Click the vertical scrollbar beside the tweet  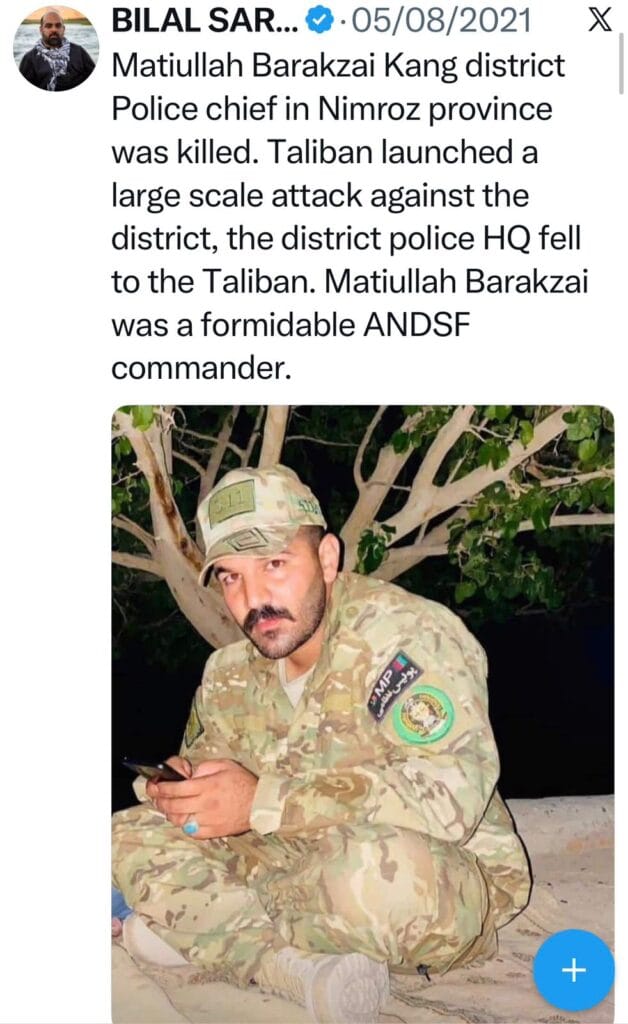pos(621,62)
